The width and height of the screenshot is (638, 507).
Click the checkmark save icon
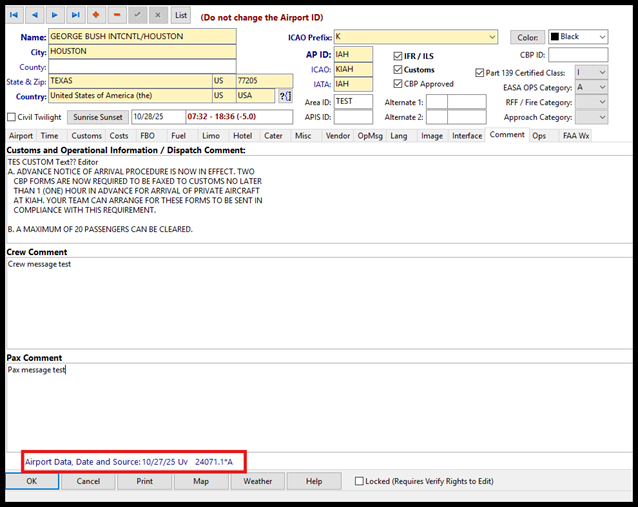[x=139, y=15]
